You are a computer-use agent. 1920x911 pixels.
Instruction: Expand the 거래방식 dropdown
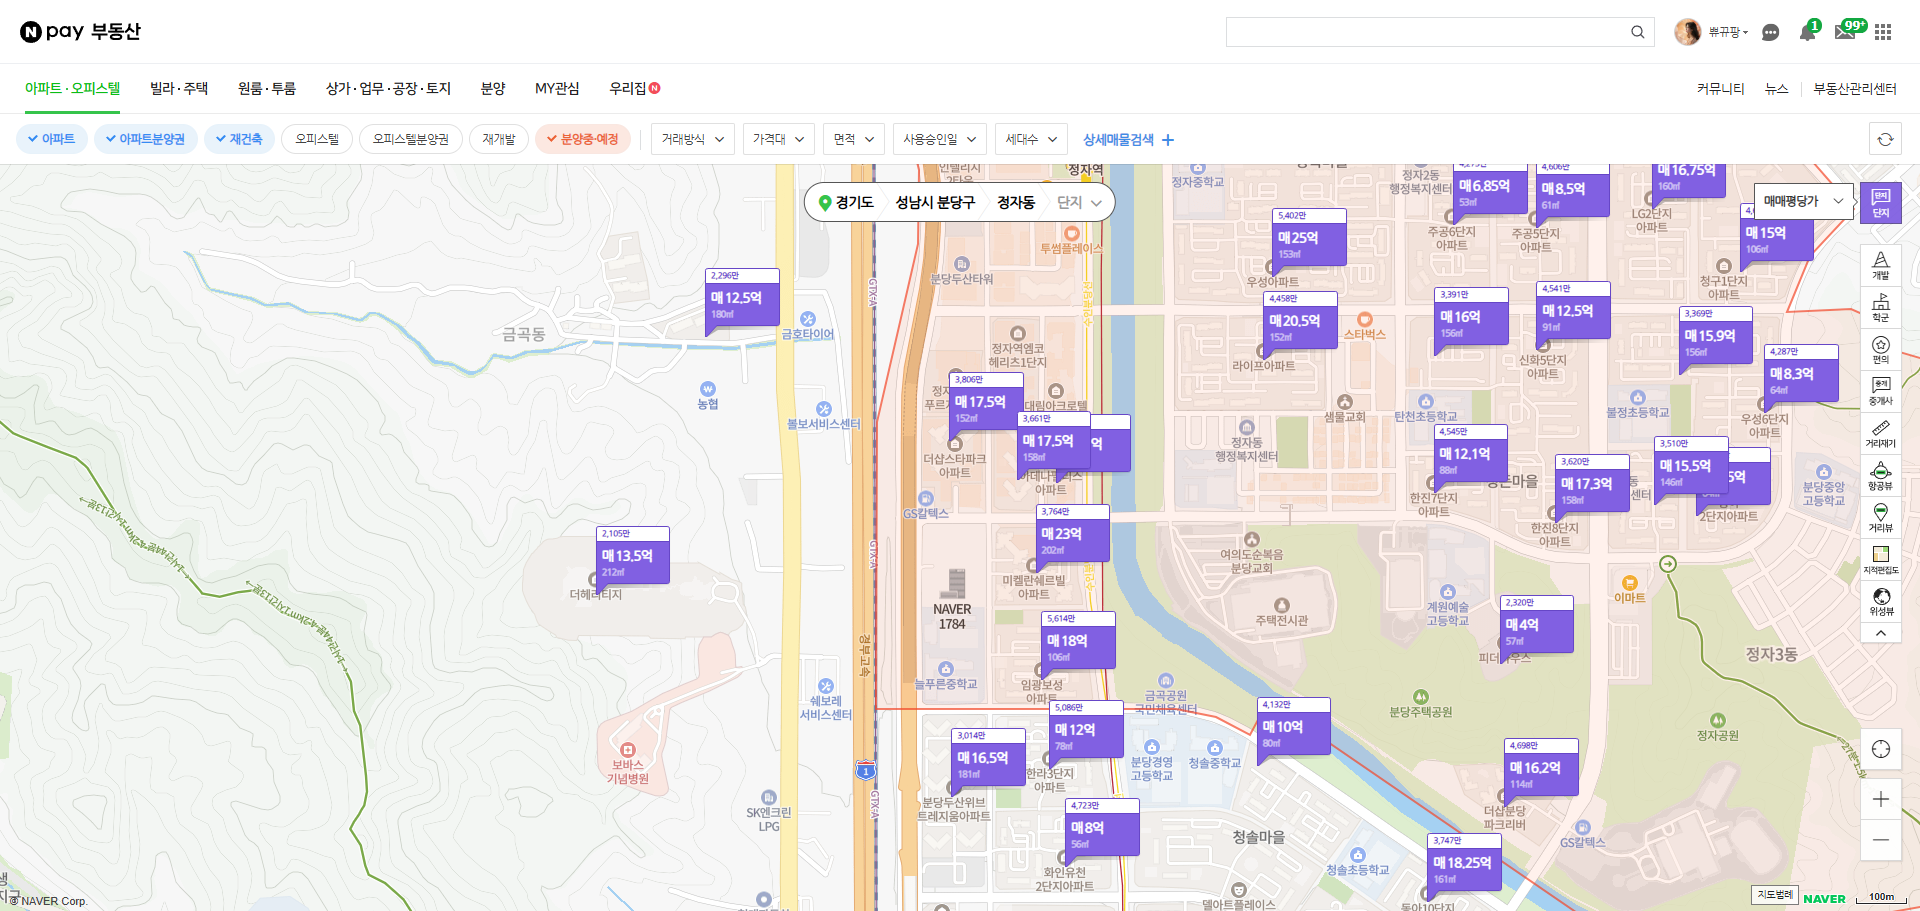pos(692,139)
